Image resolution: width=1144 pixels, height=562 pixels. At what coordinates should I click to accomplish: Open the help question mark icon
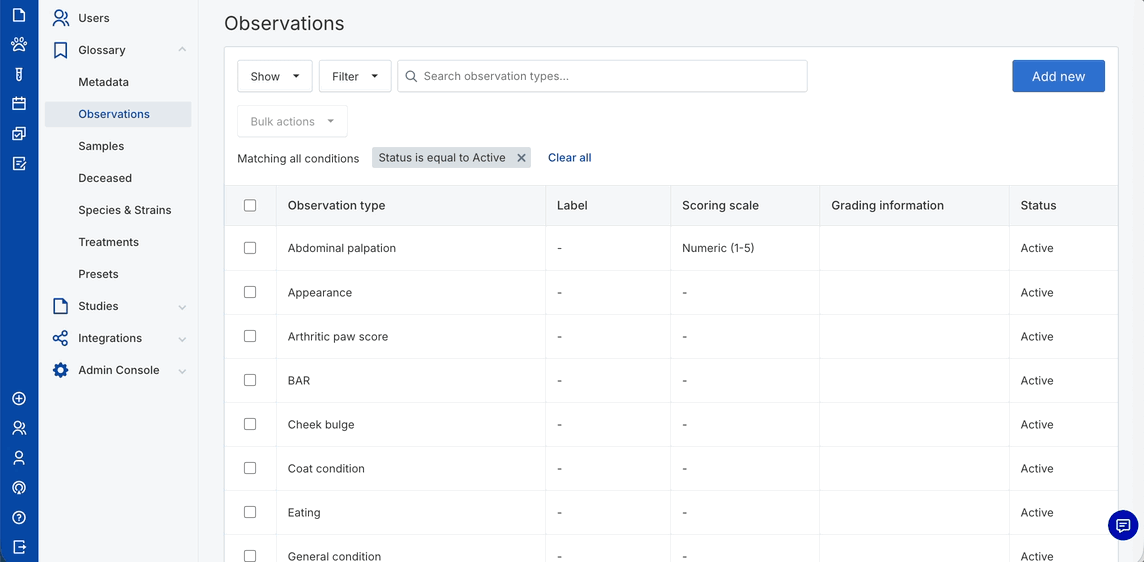point(19,518)
